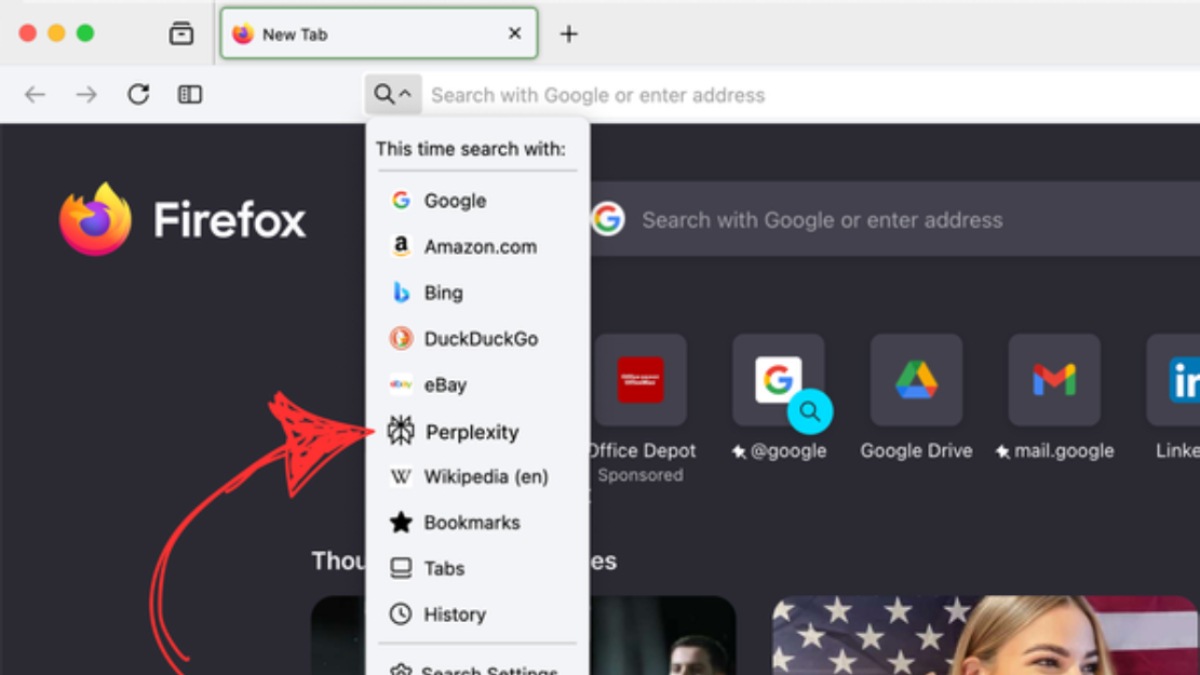Collapse the search engine switcher dropdown
1200x675 pixels.
pos(393,95)
